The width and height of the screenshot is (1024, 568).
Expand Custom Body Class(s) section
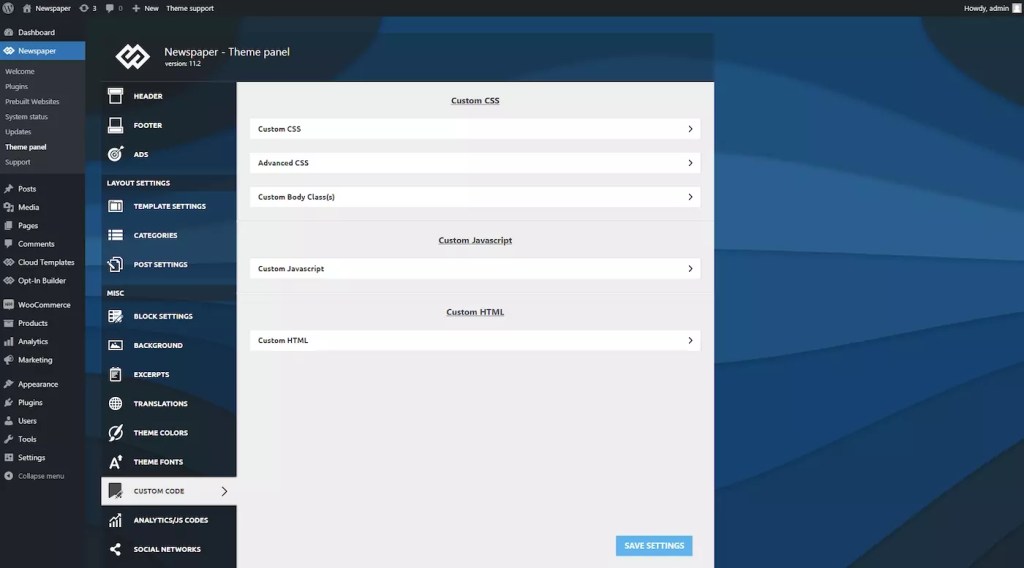coord(475,197)
